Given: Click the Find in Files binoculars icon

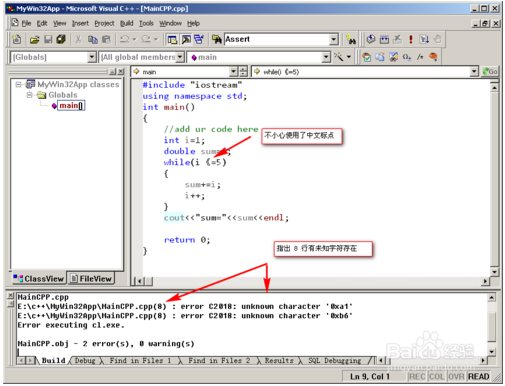Looking at the screenshot, I should point(217,40).
